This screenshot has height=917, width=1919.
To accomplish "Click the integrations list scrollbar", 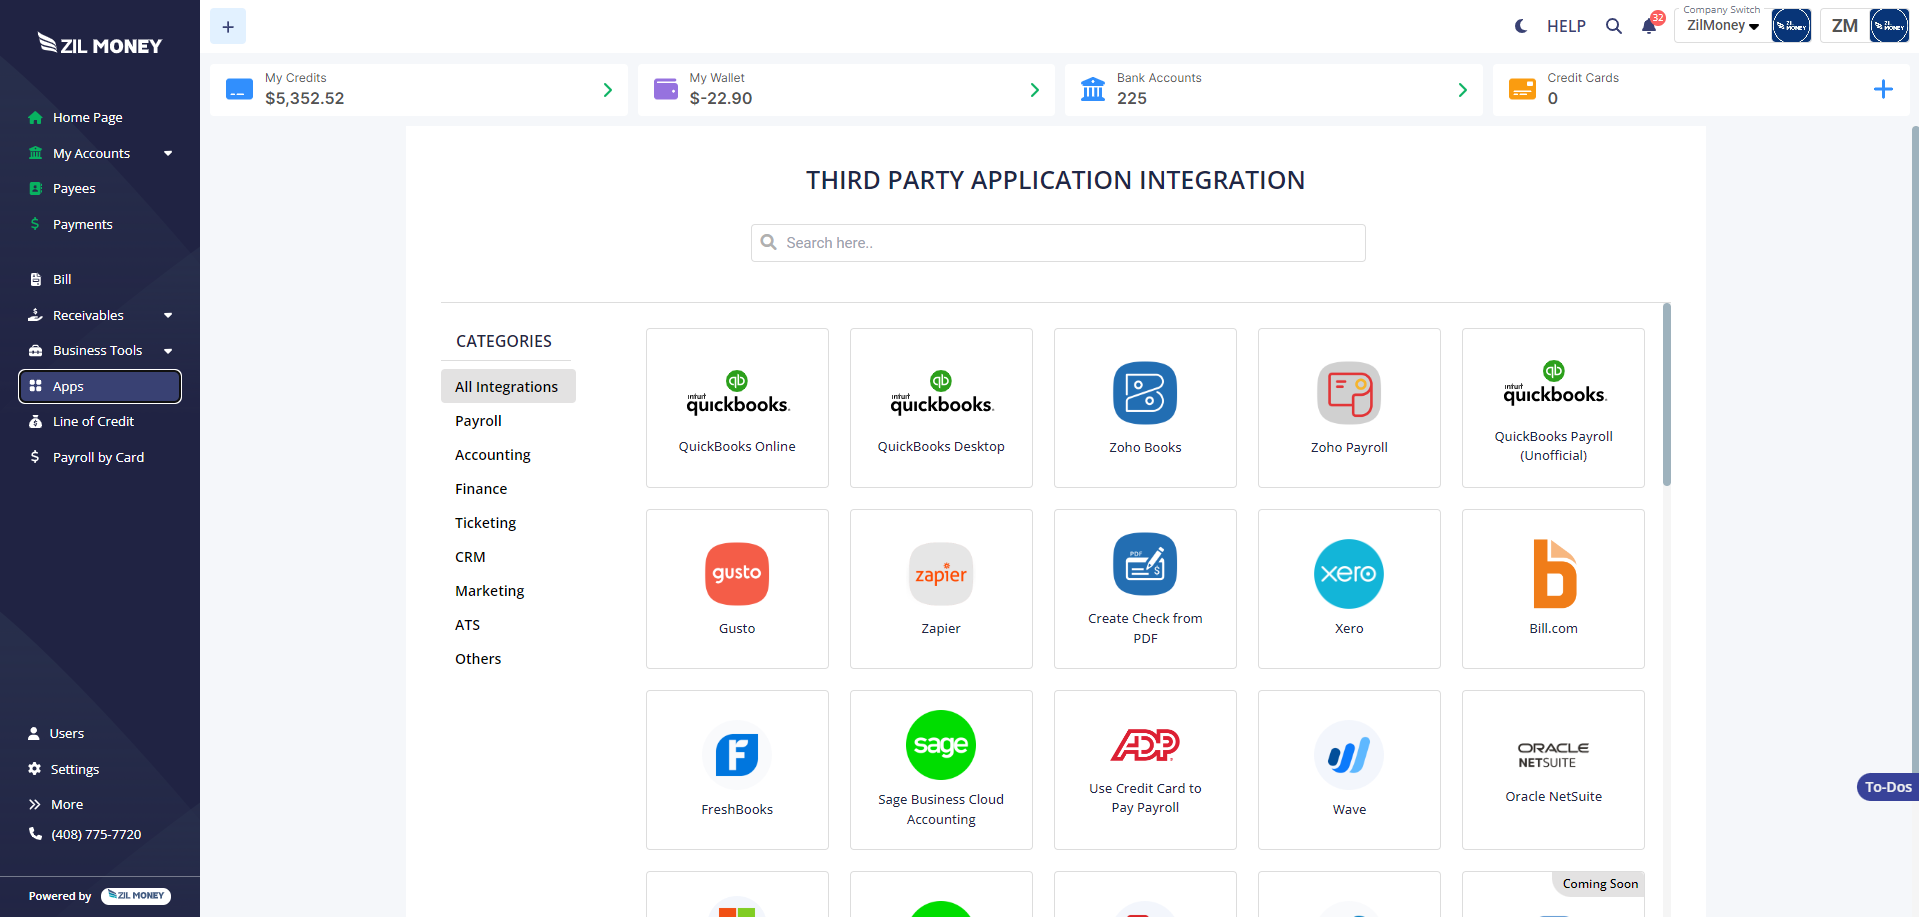I will pos(1667,395).
